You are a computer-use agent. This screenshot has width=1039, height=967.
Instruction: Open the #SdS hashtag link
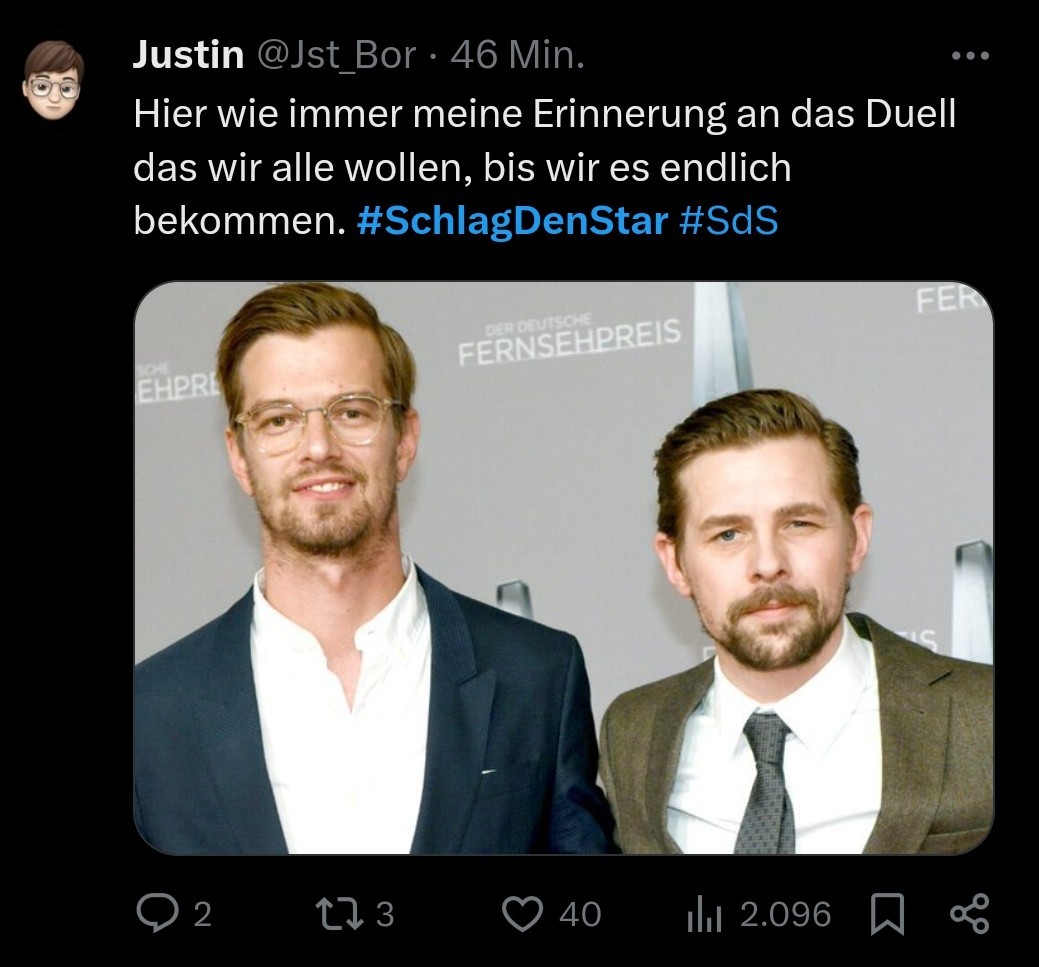pyautogui.click(x=728, y=221)
